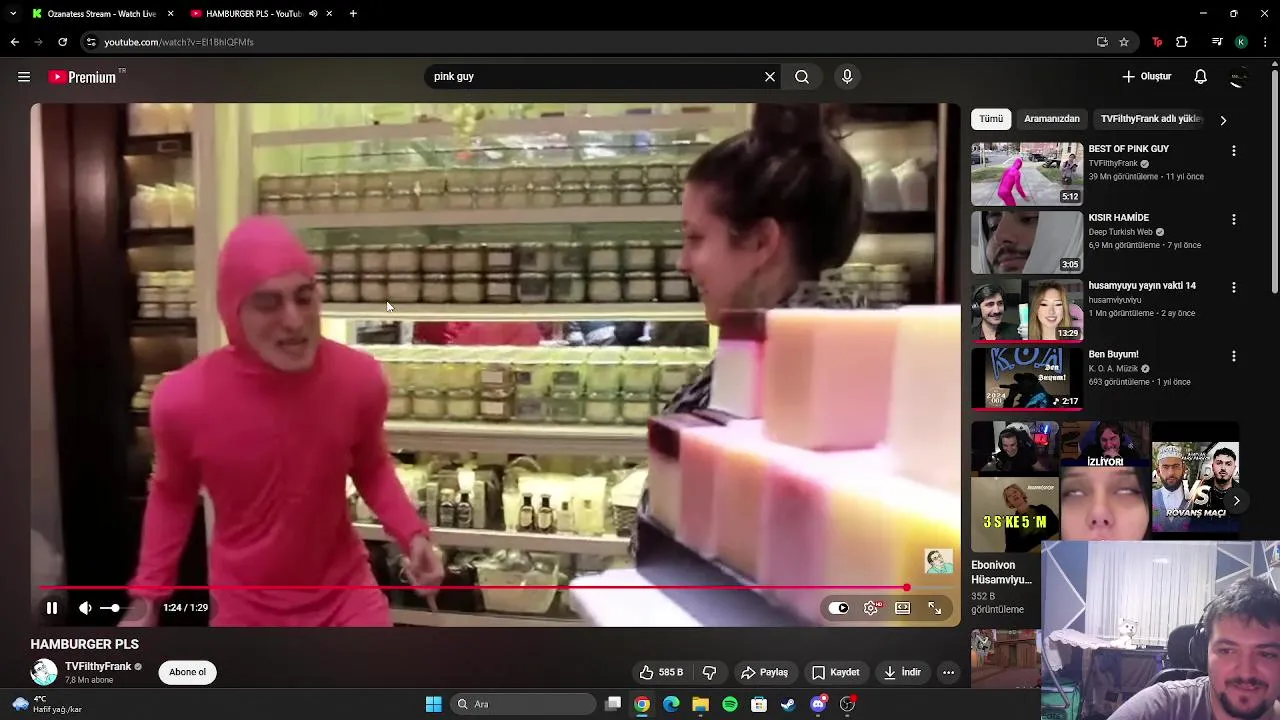
Task: Open options for KISIR HAMİDE
Action: click(x=1234, y=219)
